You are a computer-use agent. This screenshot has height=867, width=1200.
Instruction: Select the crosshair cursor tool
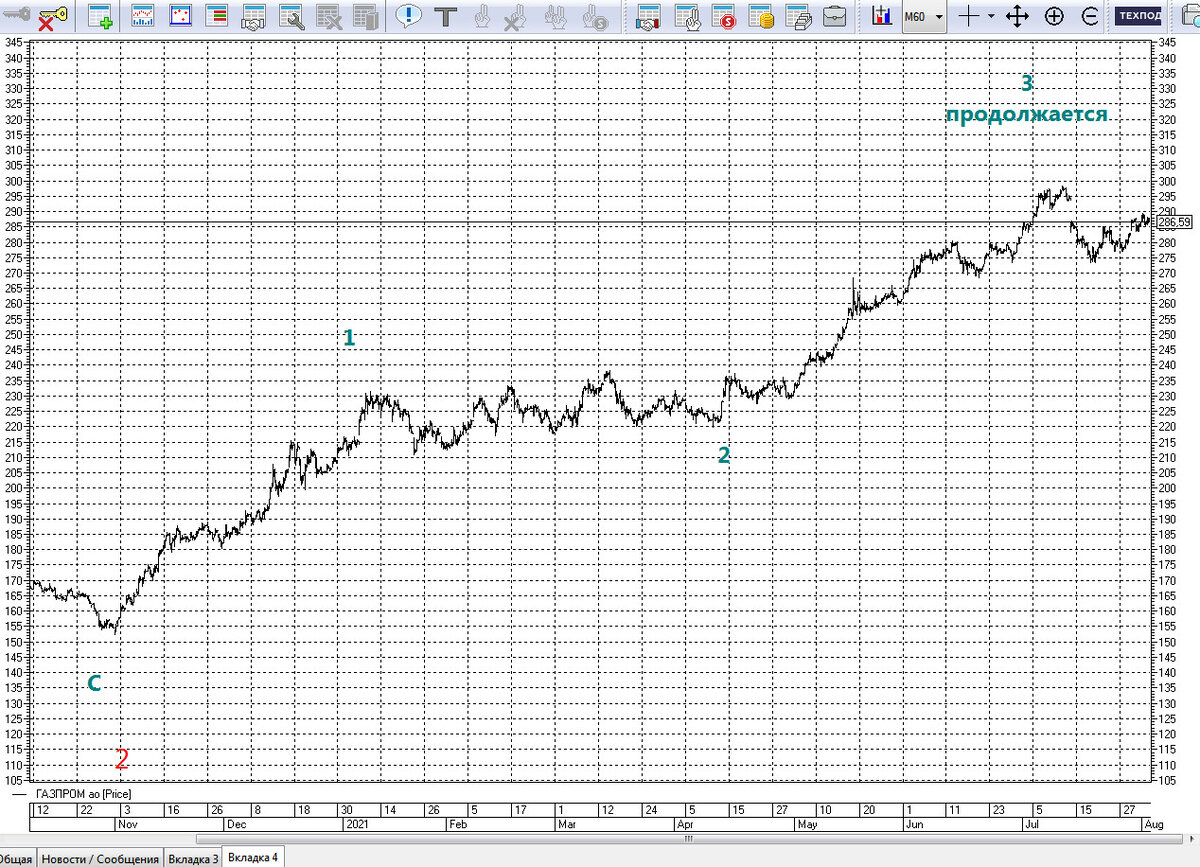point(967,16)
